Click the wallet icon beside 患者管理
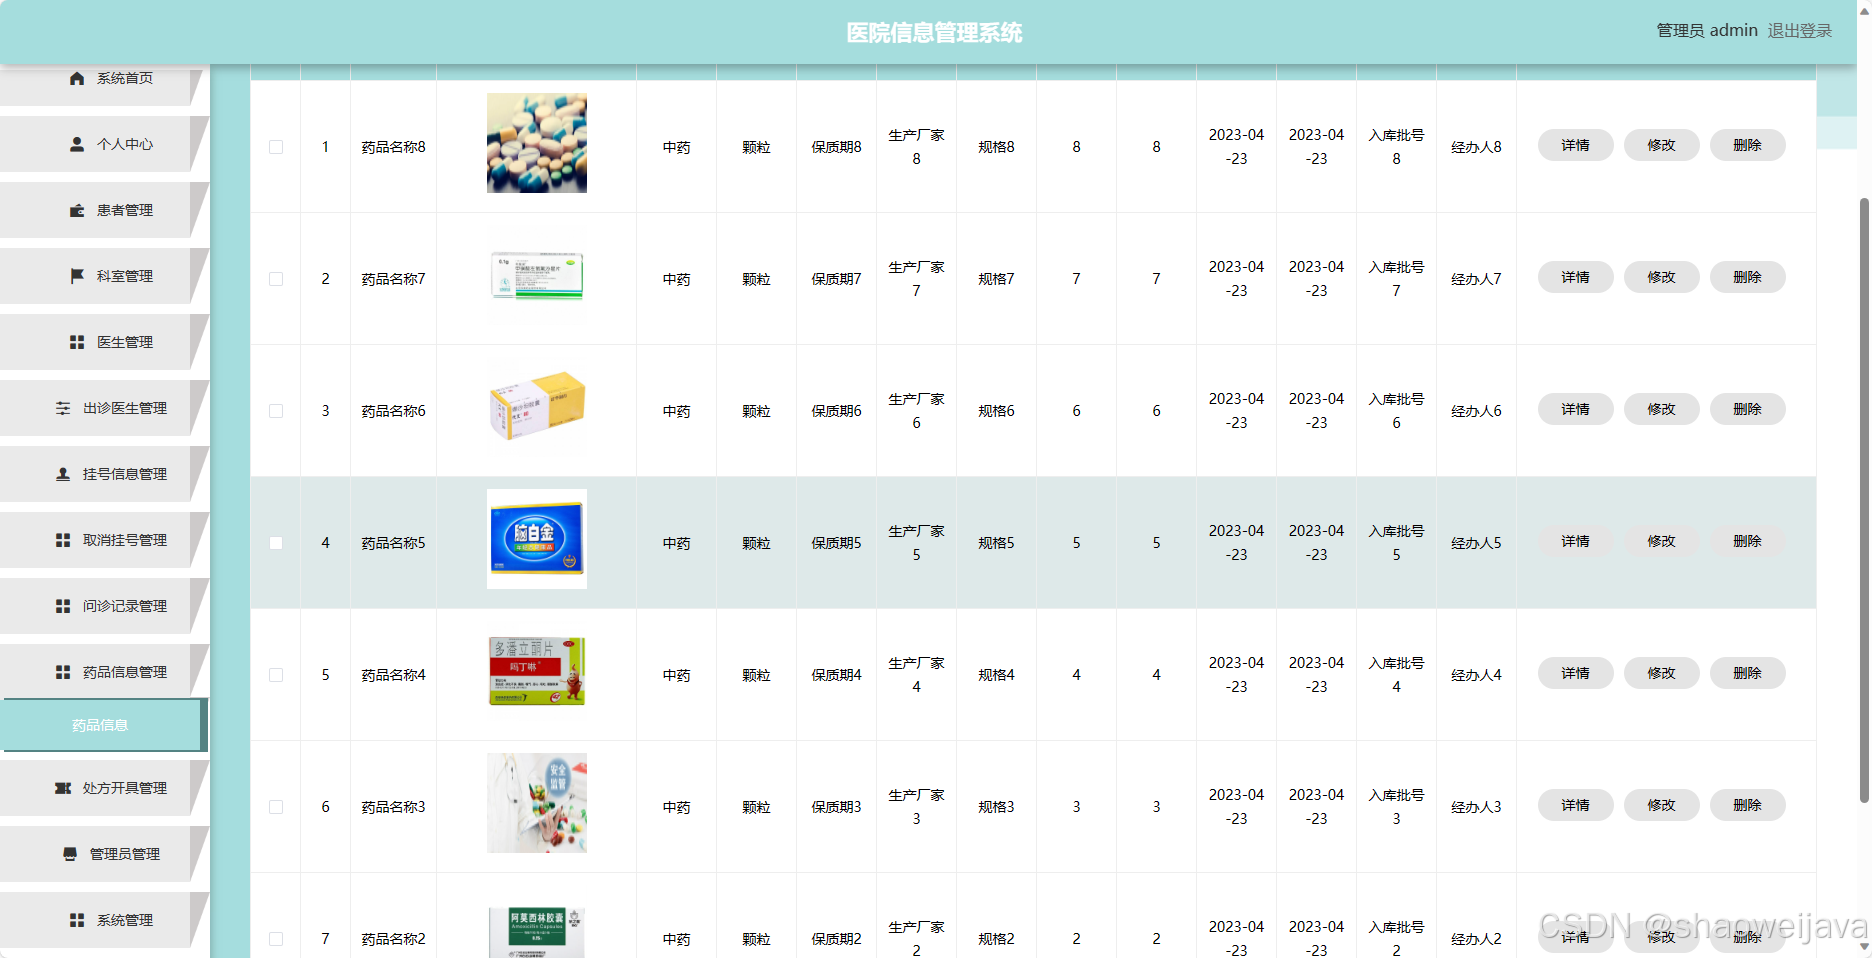The width and height of the screenshot is (1872, 958). (x=77, y=210)
